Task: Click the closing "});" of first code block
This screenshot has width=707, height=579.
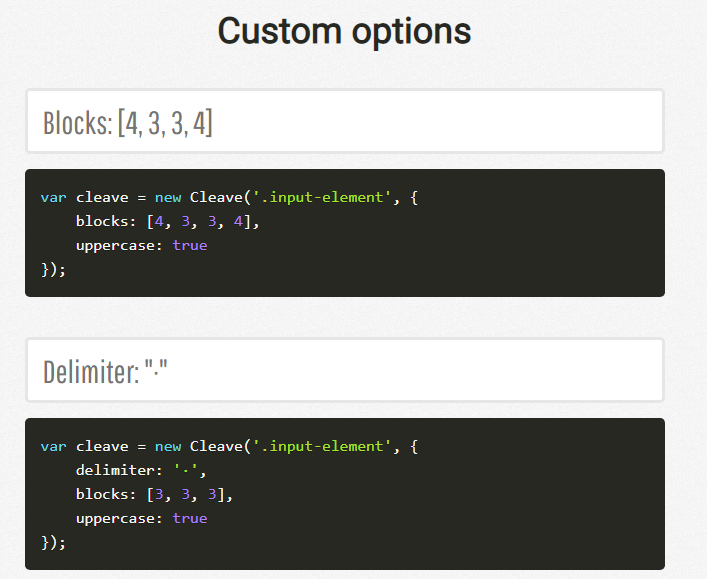Action: 53,269
